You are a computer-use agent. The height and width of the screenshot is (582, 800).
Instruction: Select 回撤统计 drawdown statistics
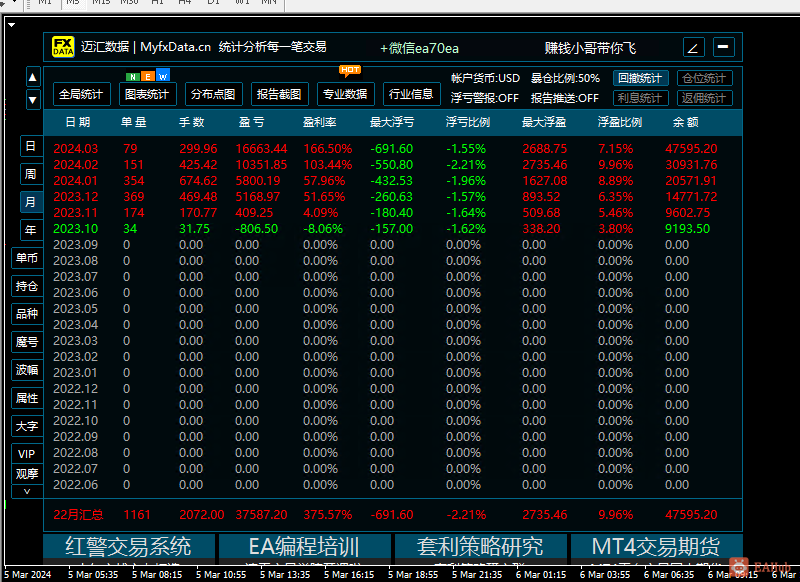tap(640, 78)
